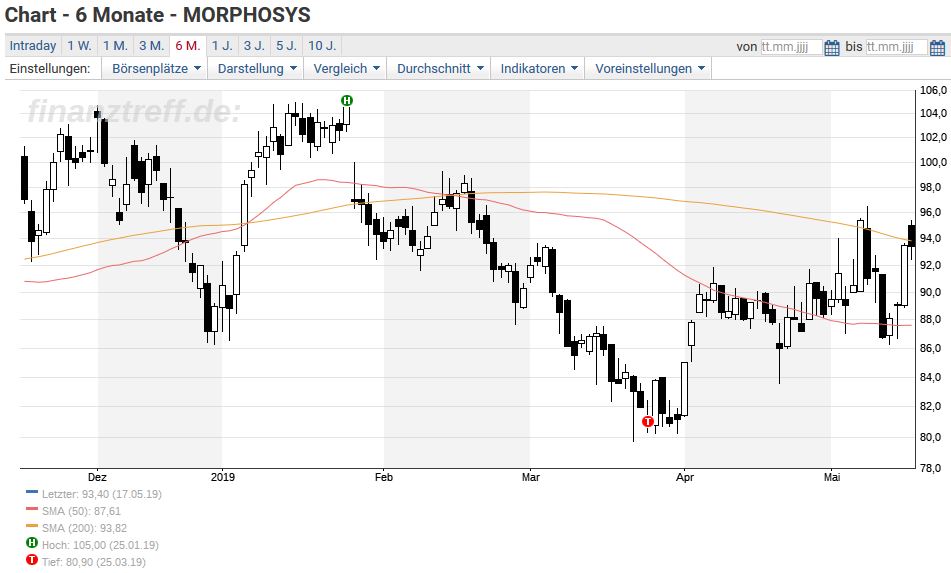Viewport: 951px width, 573px height.
Task: Open the 'bis' date calendar picker icon
Action: pyautogui.click(x=937, y=47)
